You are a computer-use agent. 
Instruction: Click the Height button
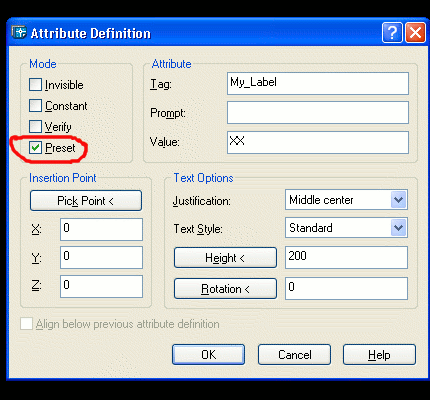pyautogui.click(x=225, y=258)
